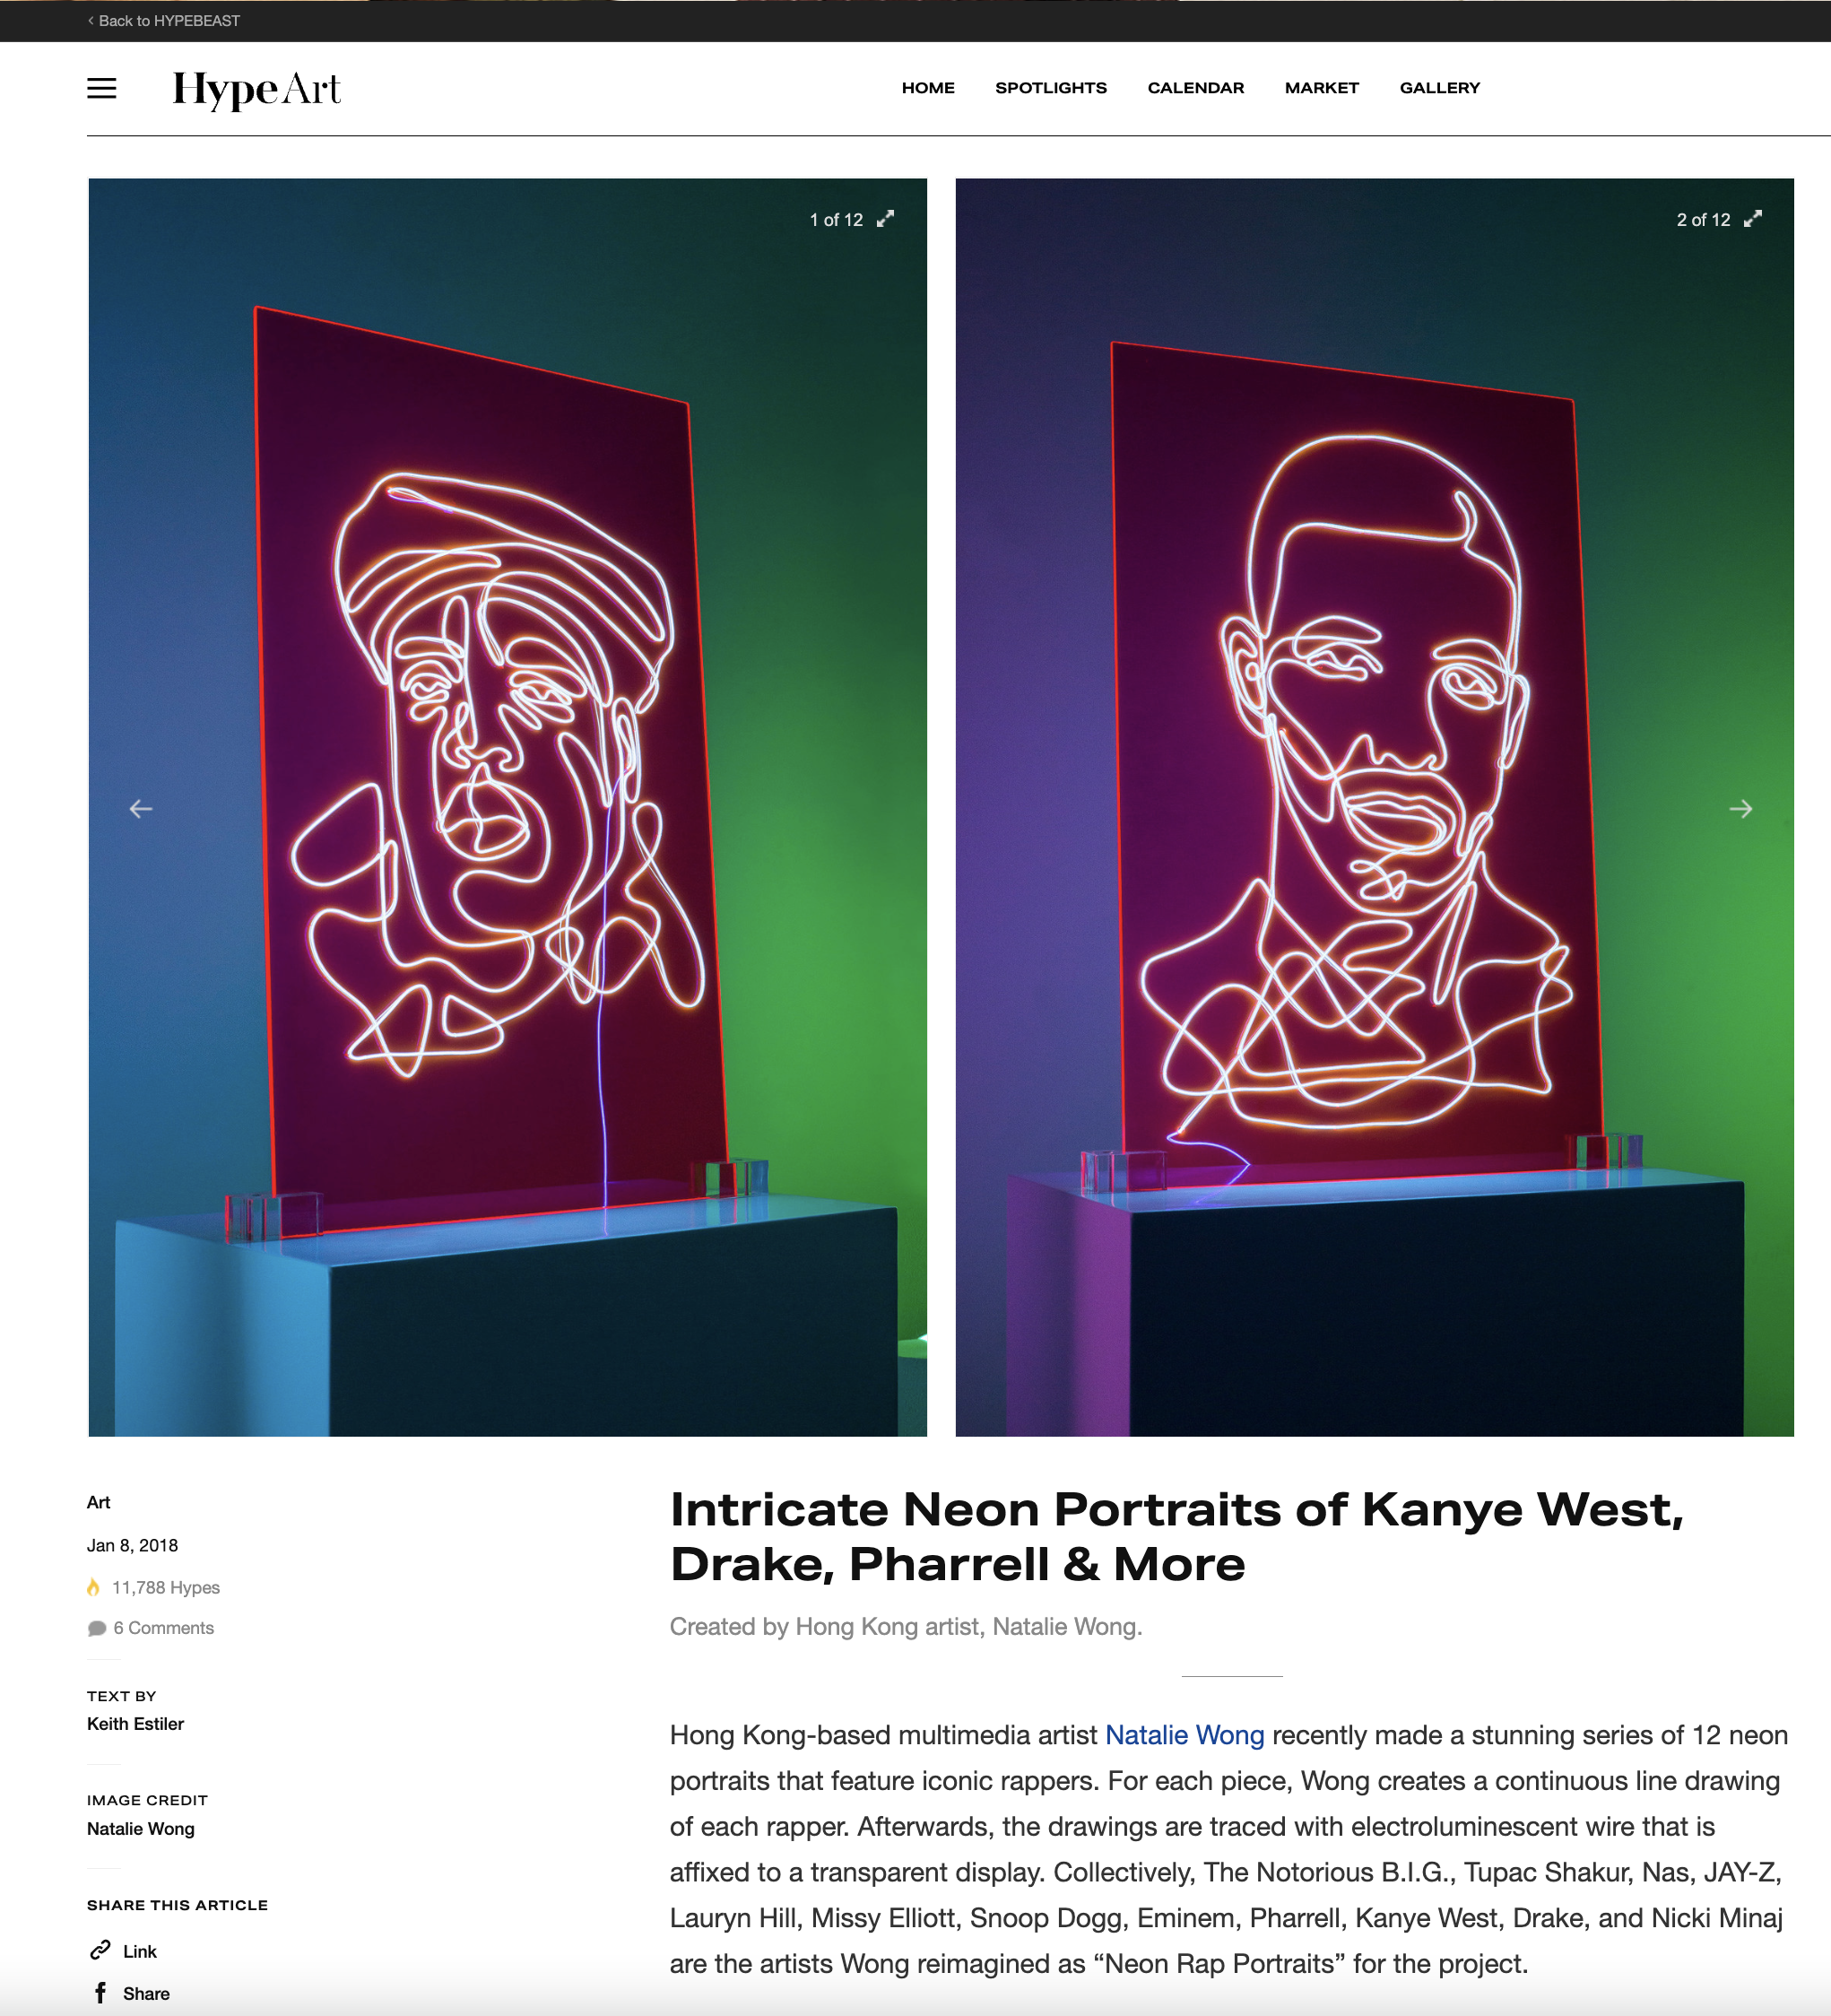Share article via Facebook icon
Screen dimensions: 1831x2016
click(100, 1993)
